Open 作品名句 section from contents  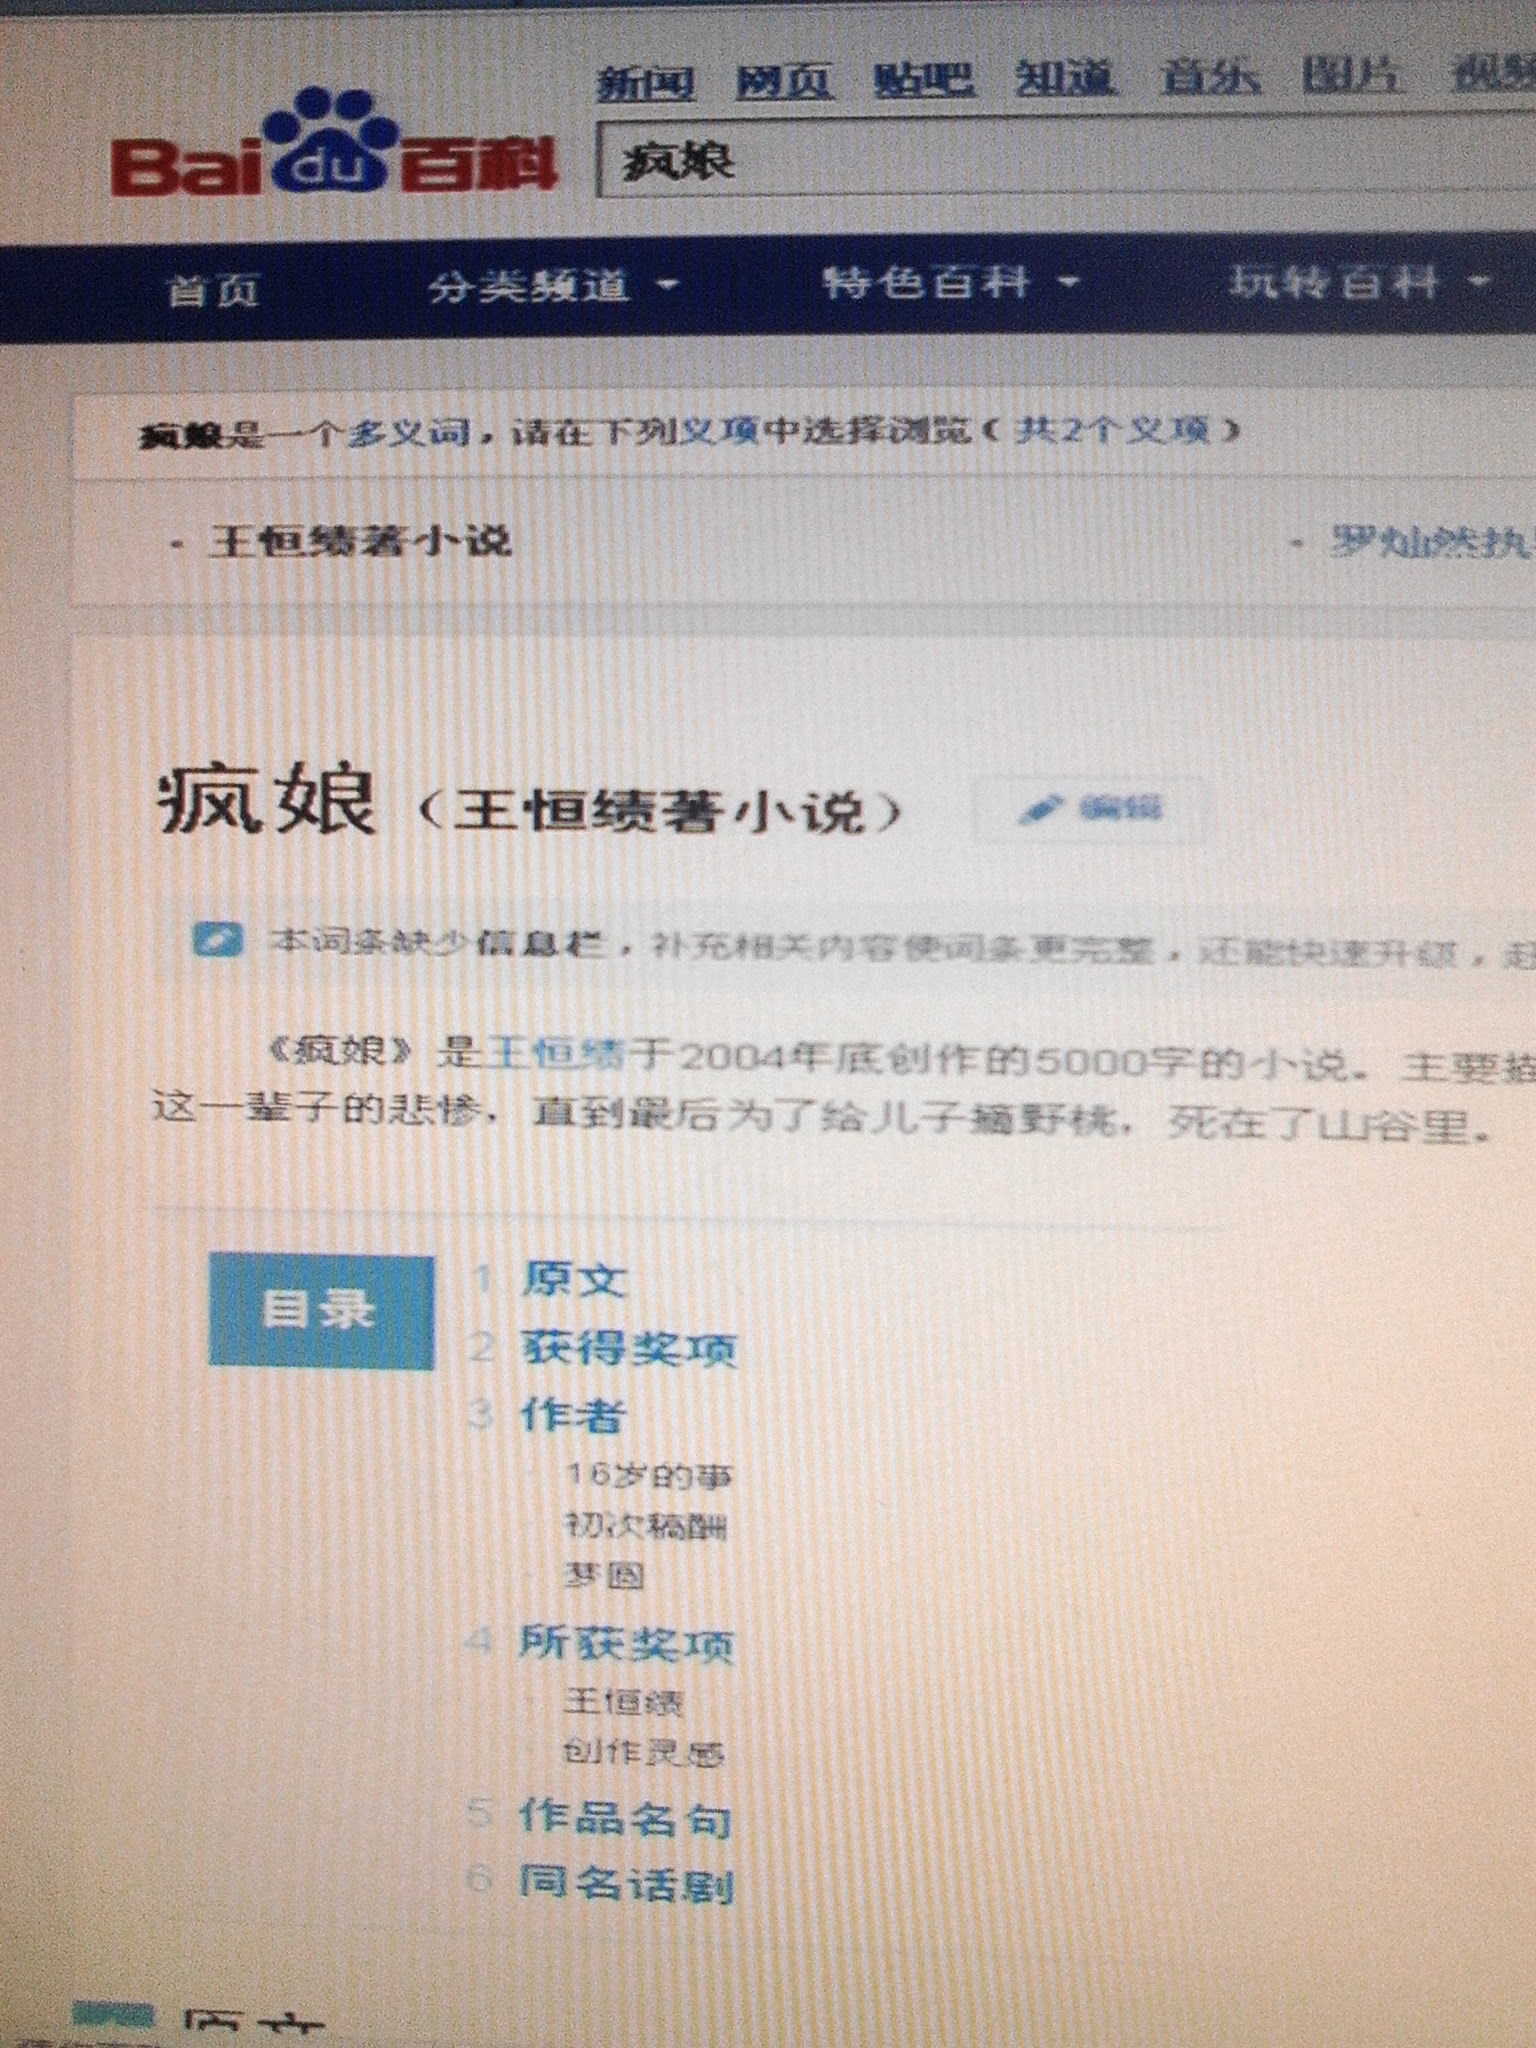[625, 1818]
